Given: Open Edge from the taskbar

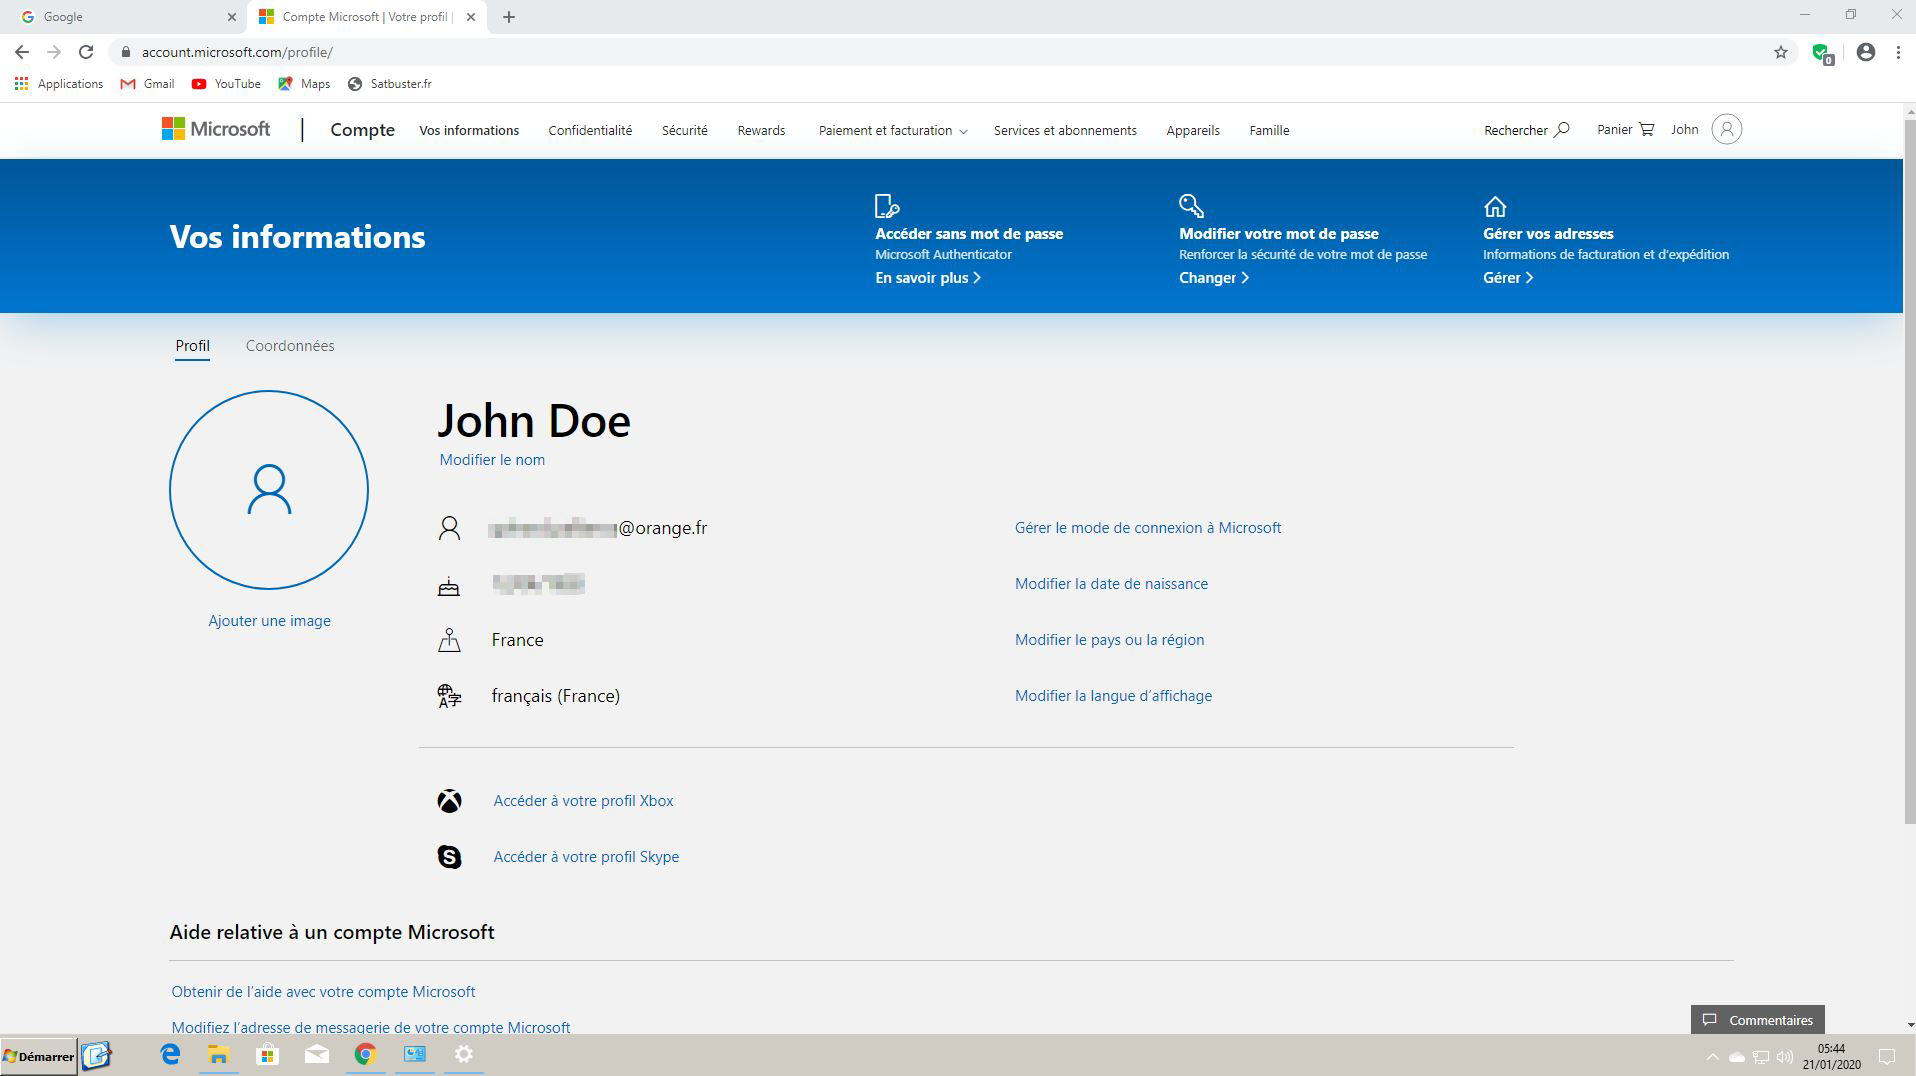Looking at the screenshot, I should [170, 1055].
